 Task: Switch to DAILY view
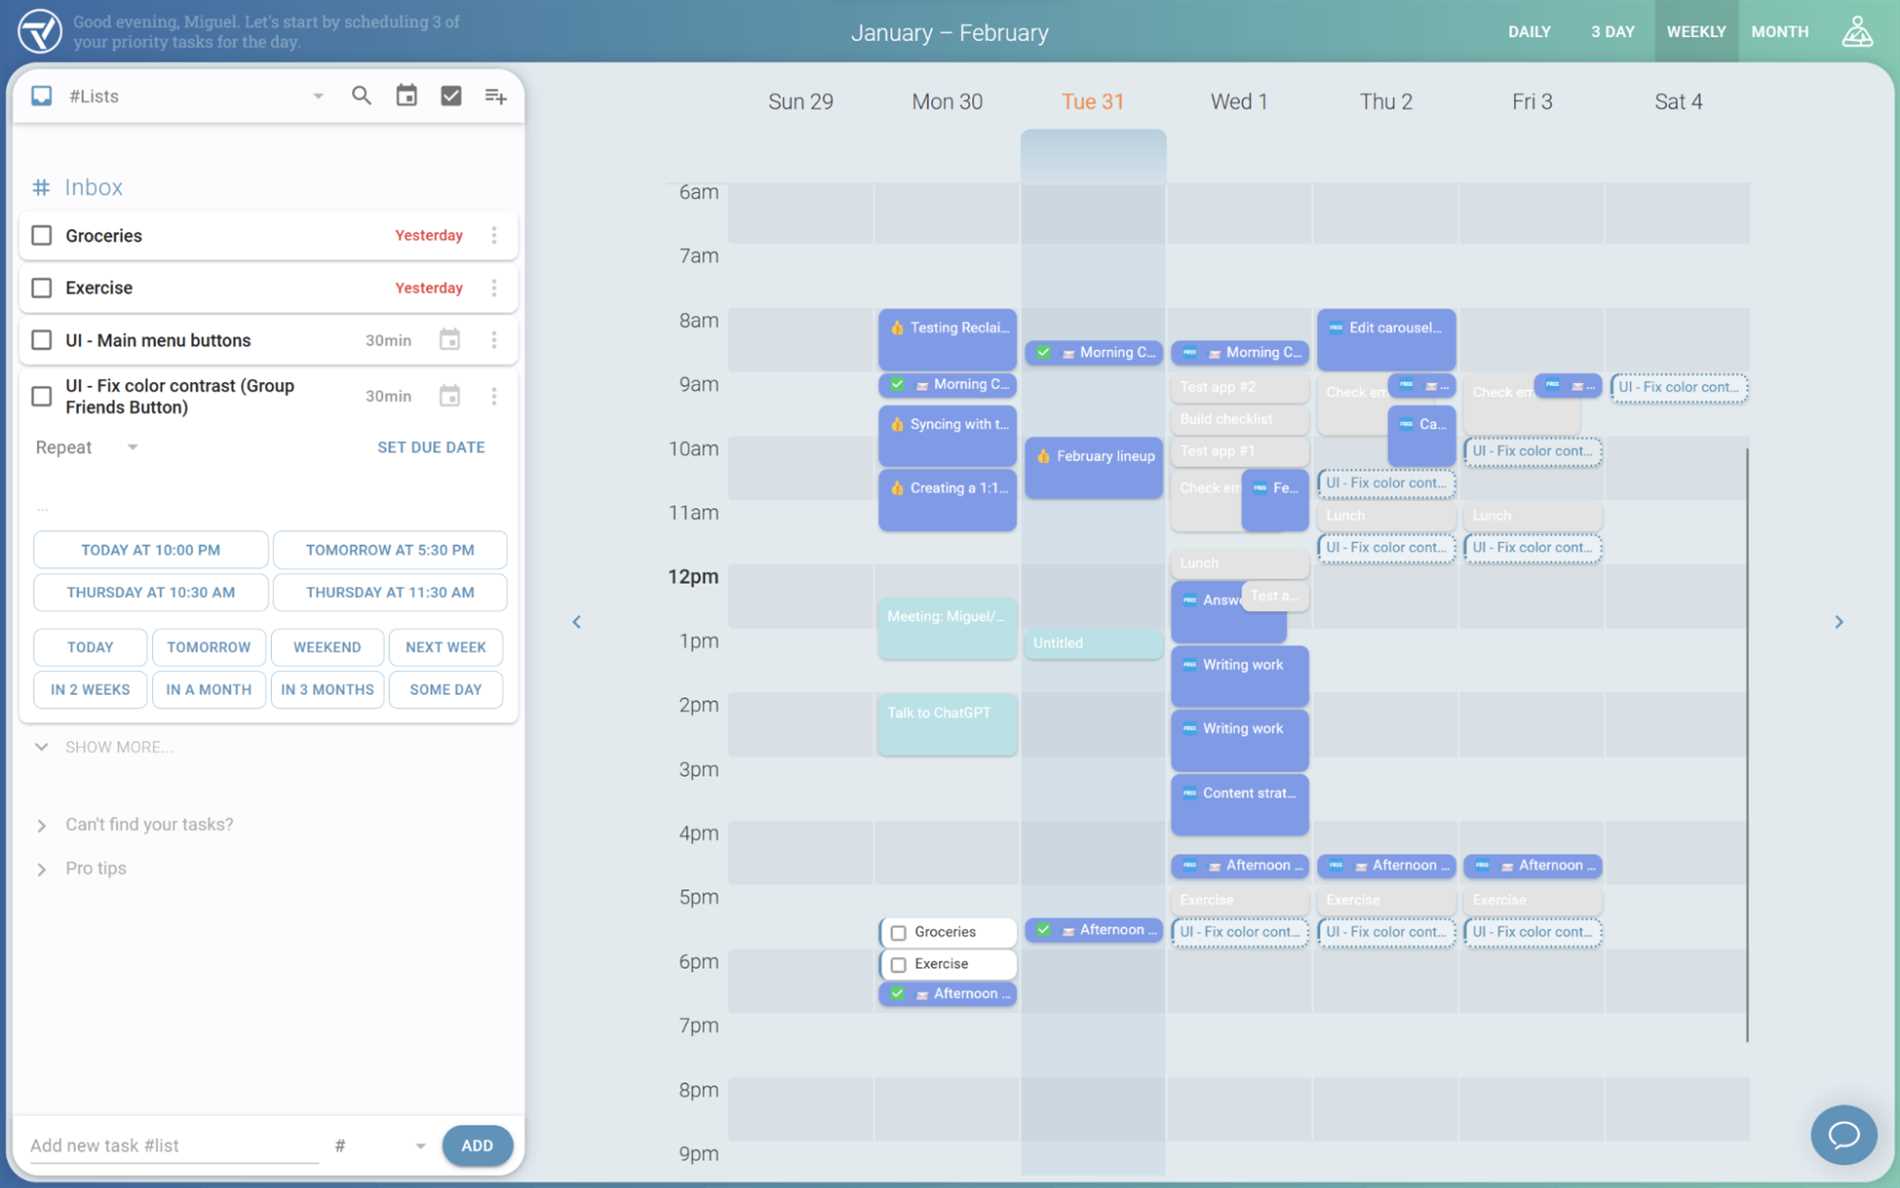[x=1529, y=32]
